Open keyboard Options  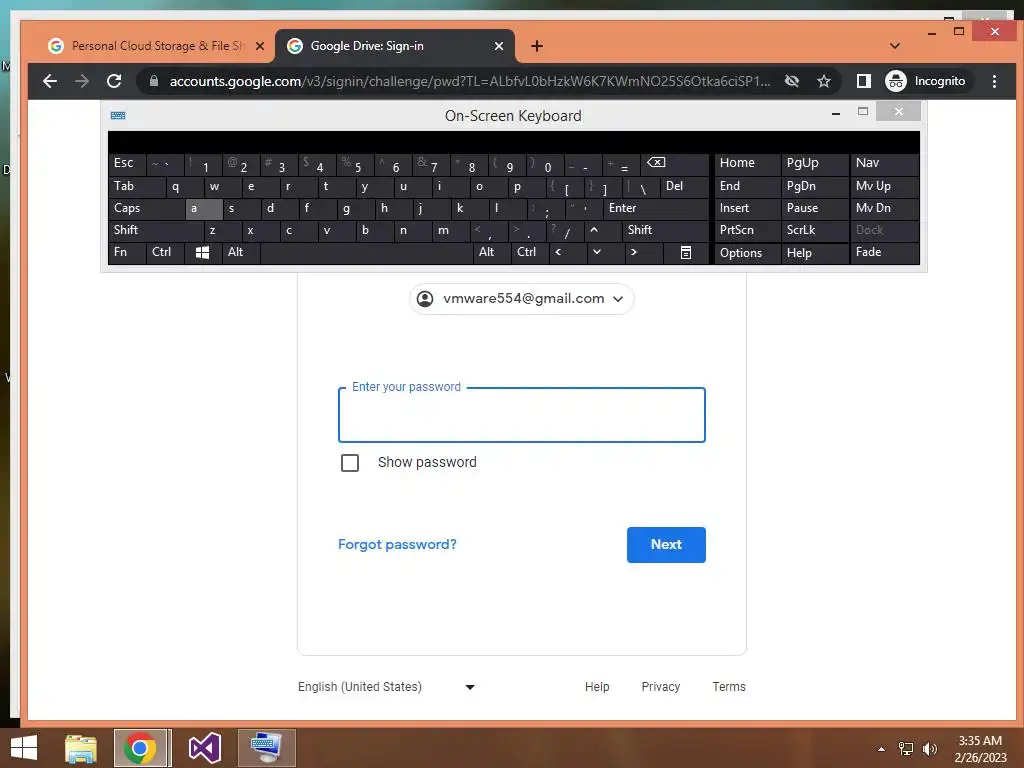[x=747, y=253]
